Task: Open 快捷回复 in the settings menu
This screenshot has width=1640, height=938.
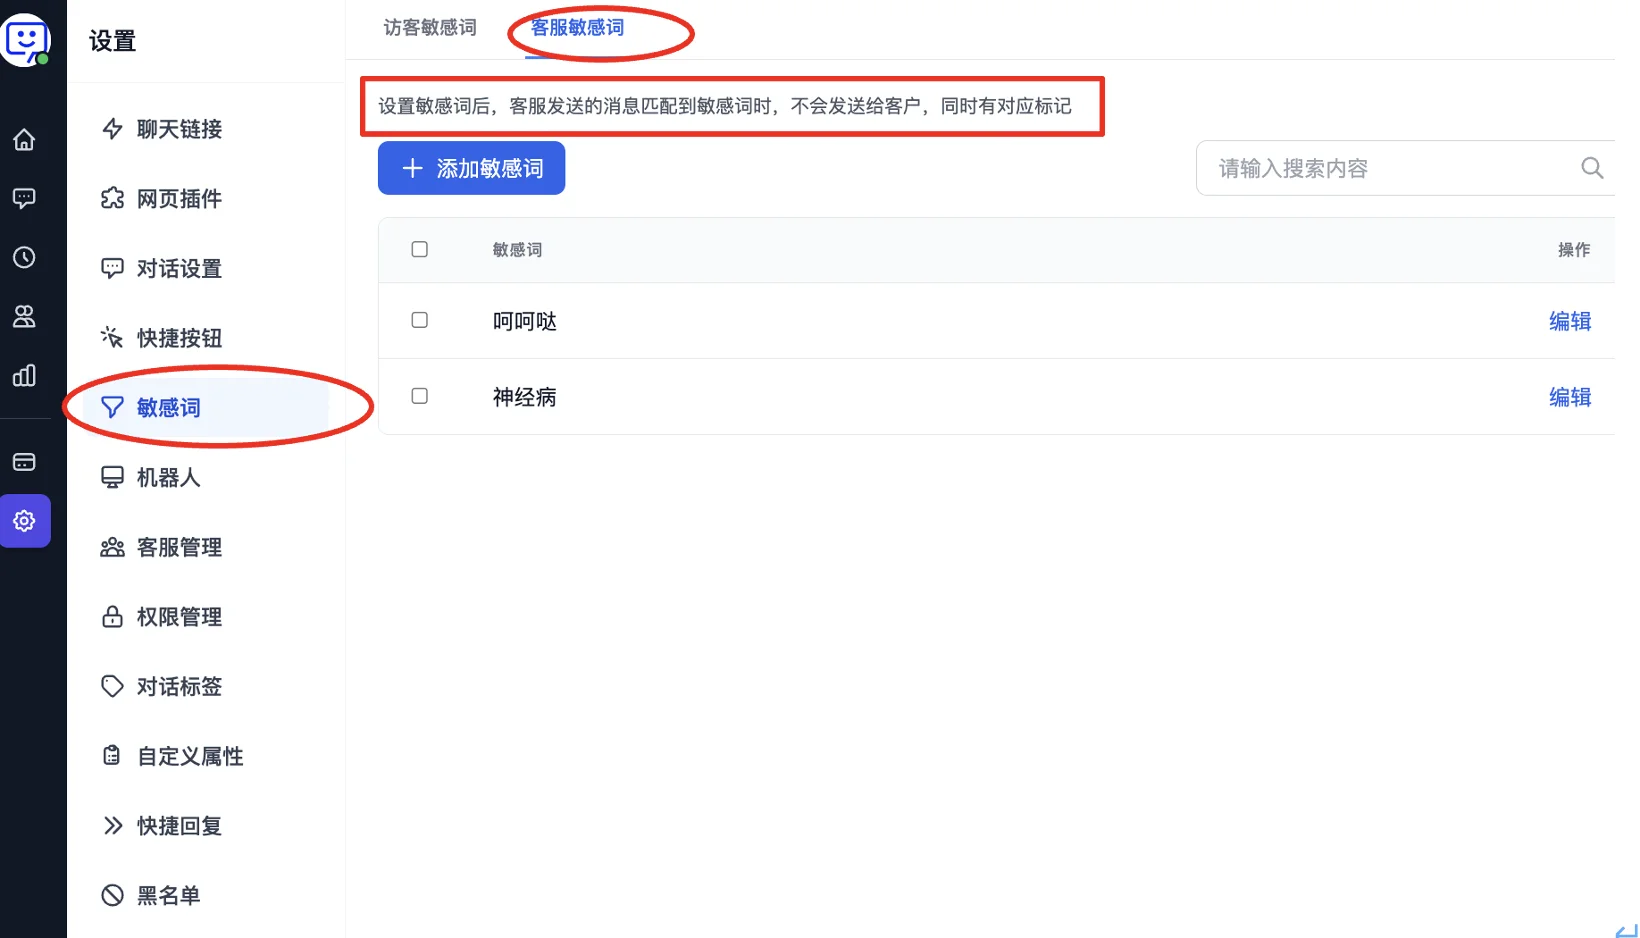Action: 179,826
